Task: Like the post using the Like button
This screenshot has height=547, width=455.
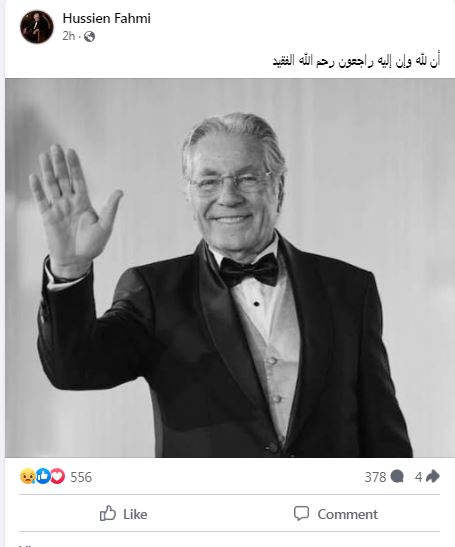Action: (x=123, y=514)
